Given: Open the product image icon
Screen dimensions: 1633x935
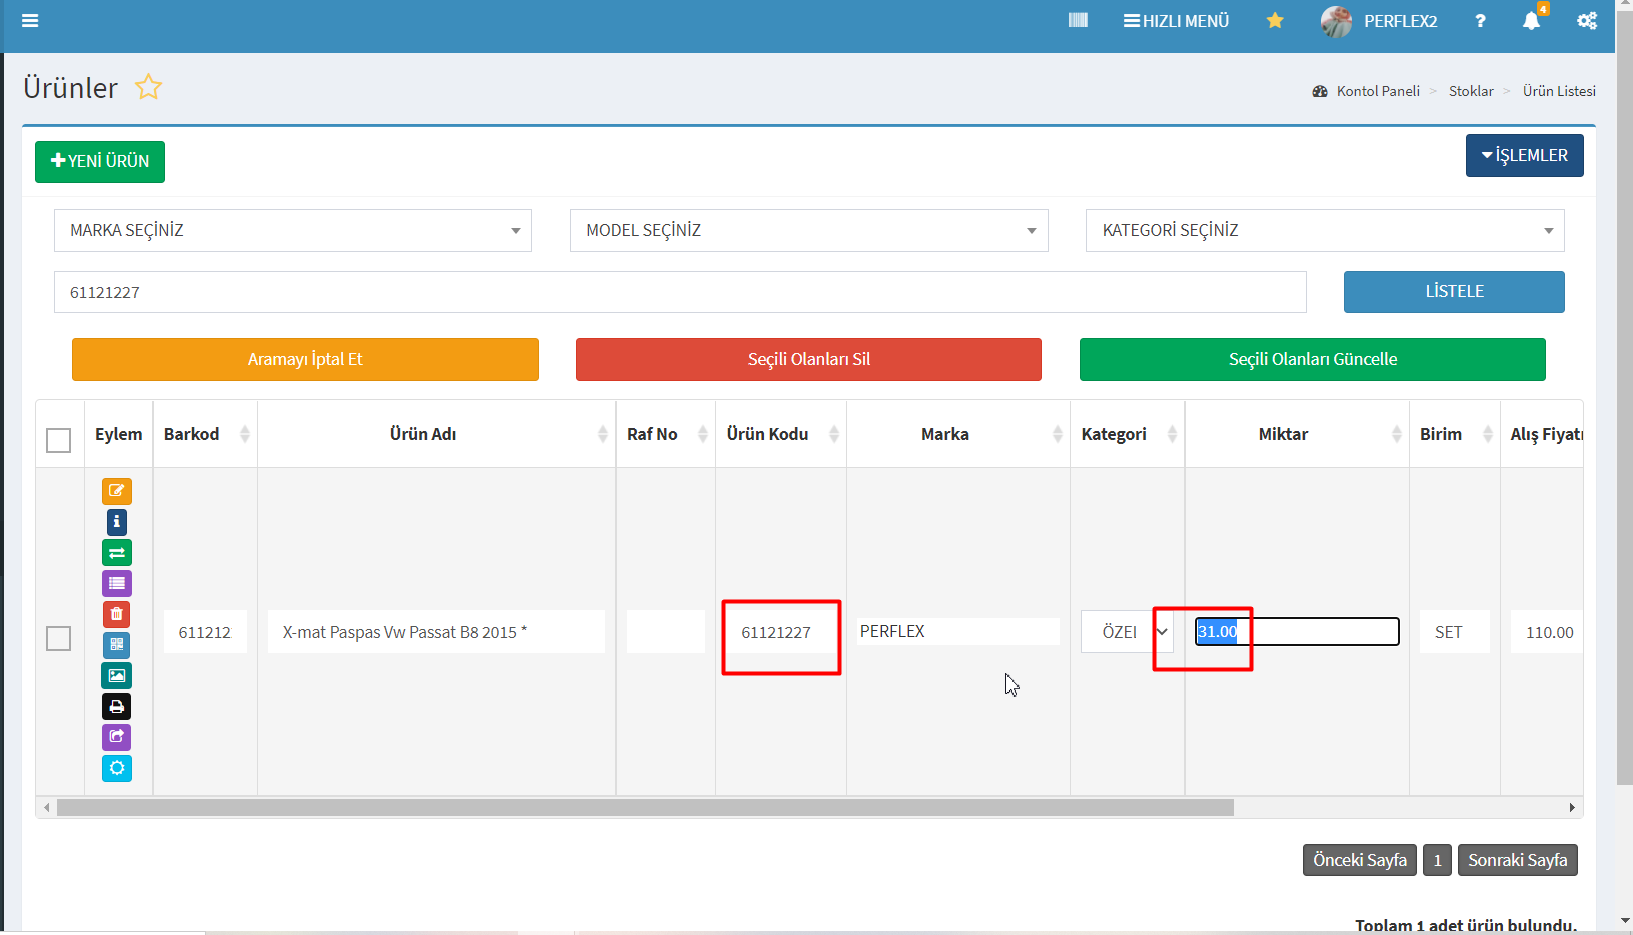Looking at the screenshot, I should 116,676.
